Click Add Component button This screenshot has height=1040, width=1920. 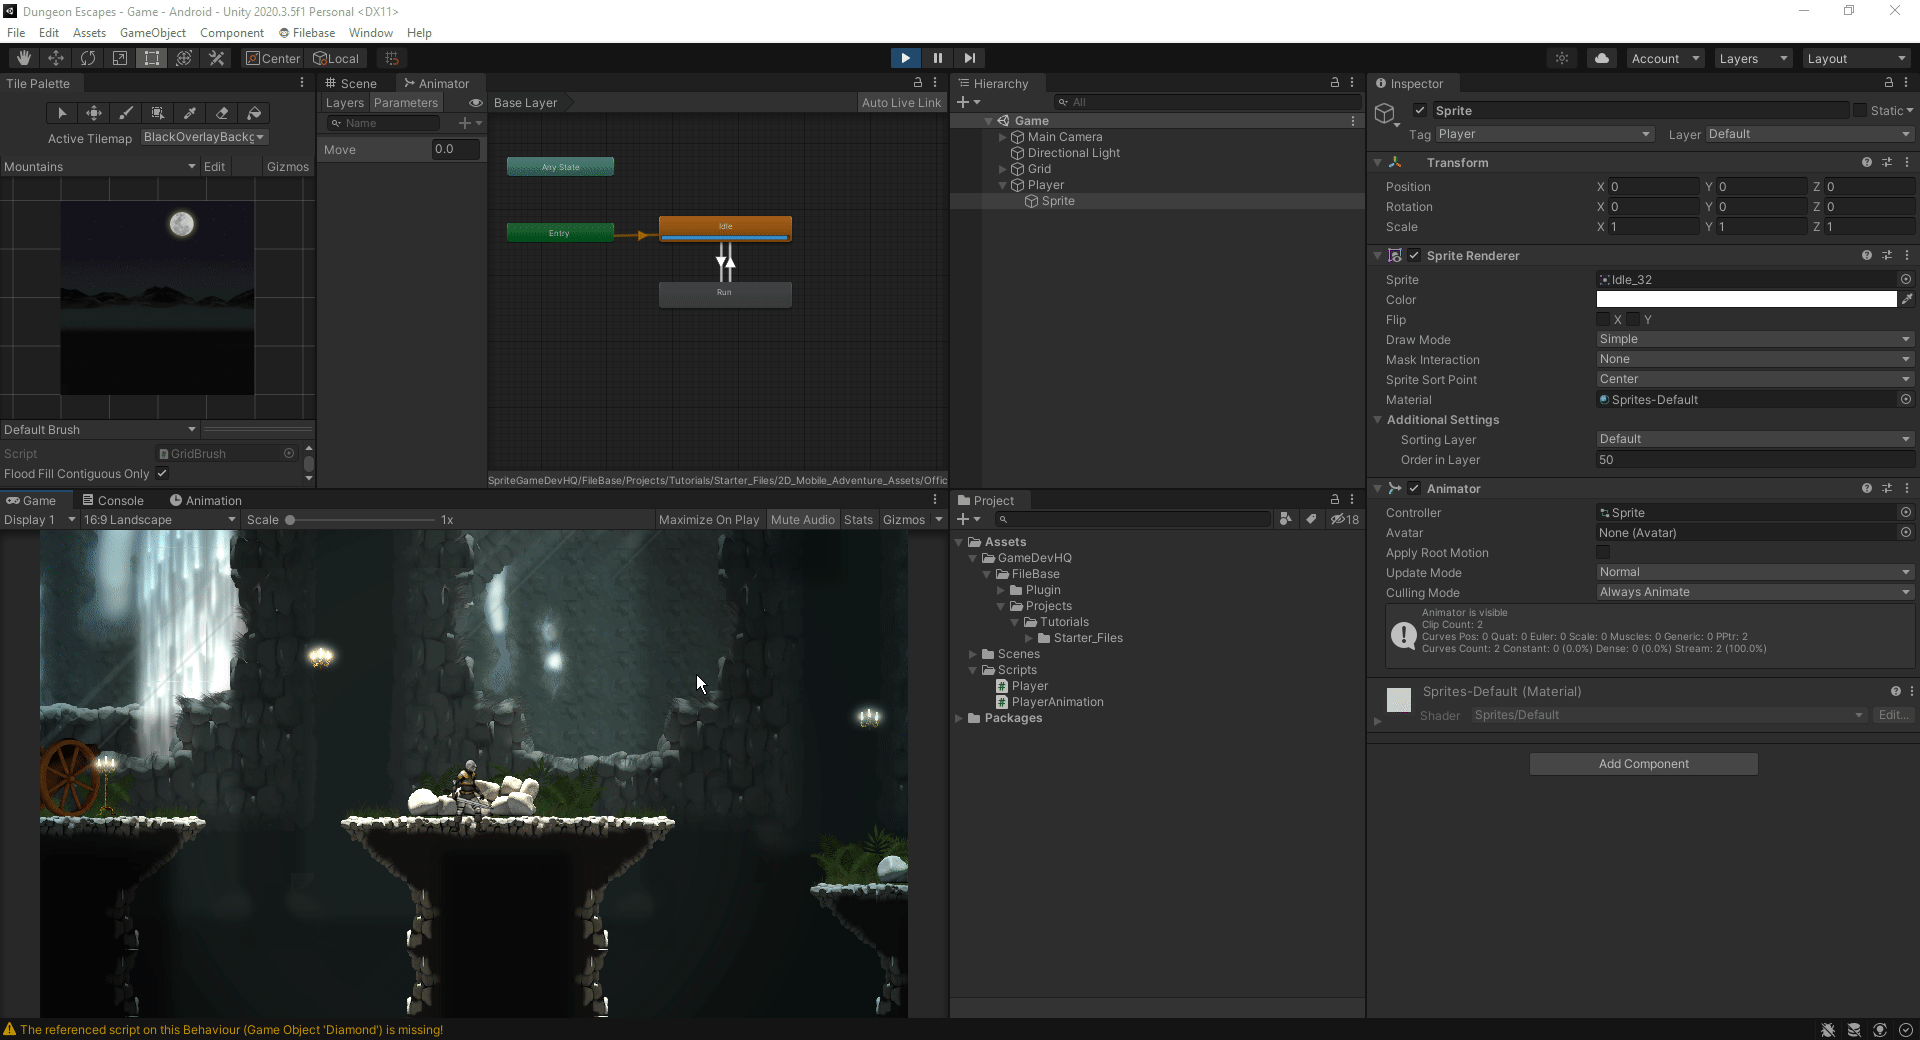tap(1643, 764)
